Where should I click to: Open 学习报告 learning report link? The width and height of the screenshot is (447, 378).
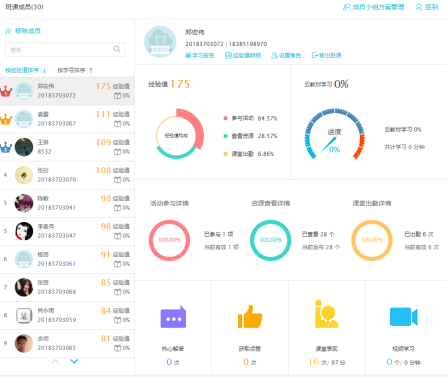click(200, 55)
